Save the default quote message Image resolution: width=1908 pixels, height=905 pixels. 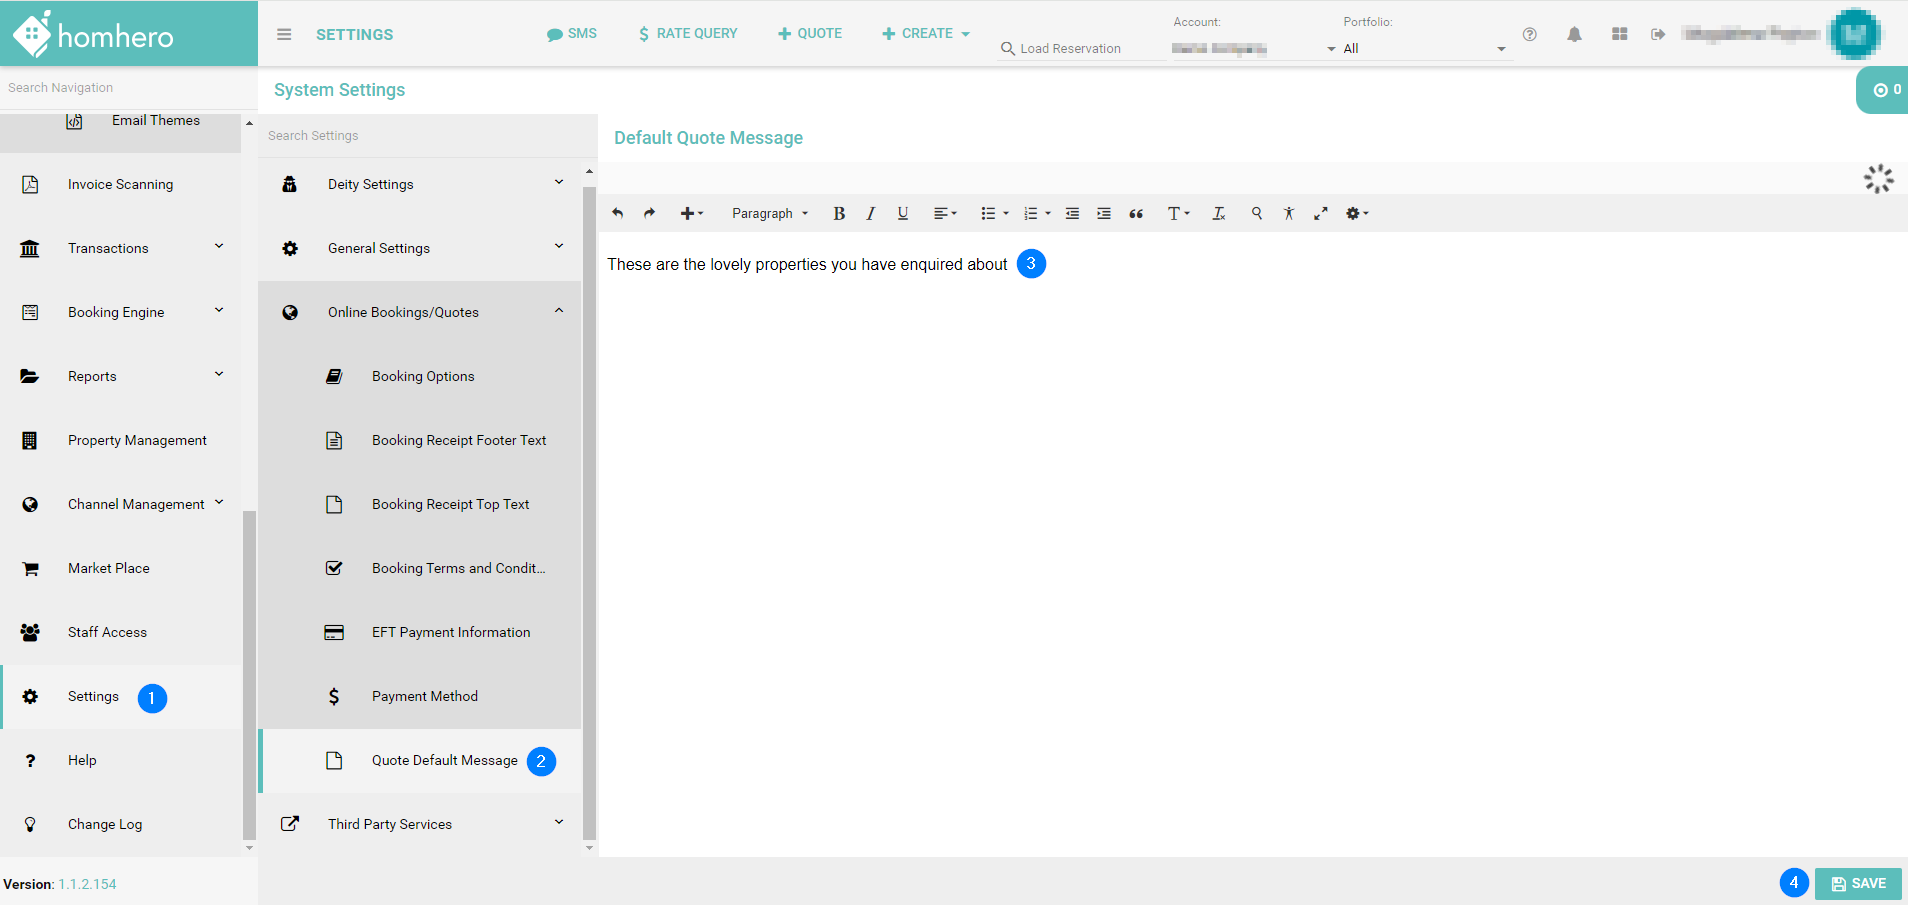click(x=1858, y=884)
